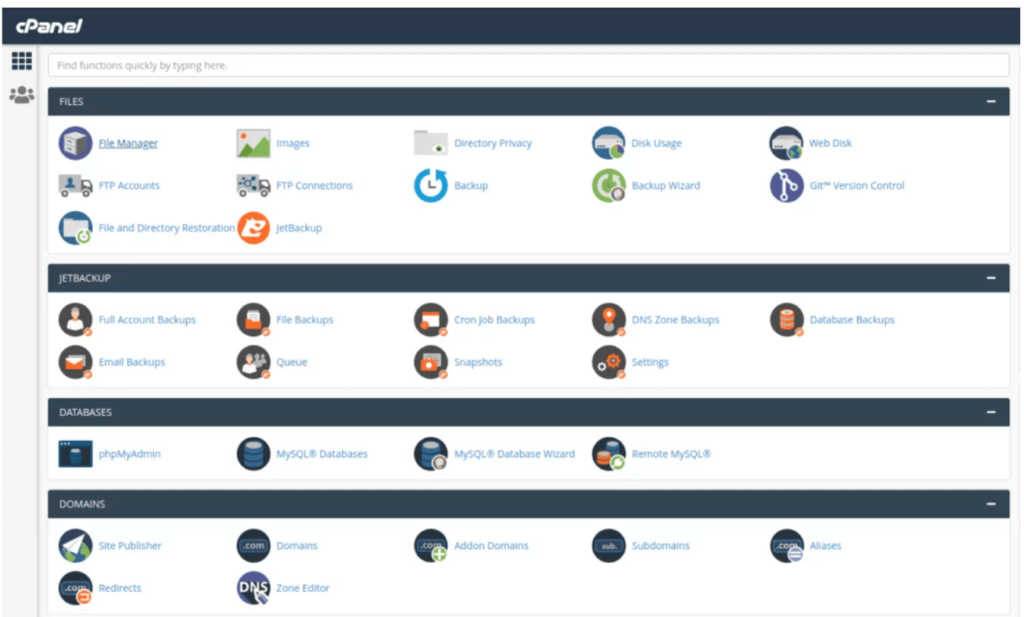Click the Aliases icon
Viewport: 1024px width, 617px height.
tap(786, 546)
